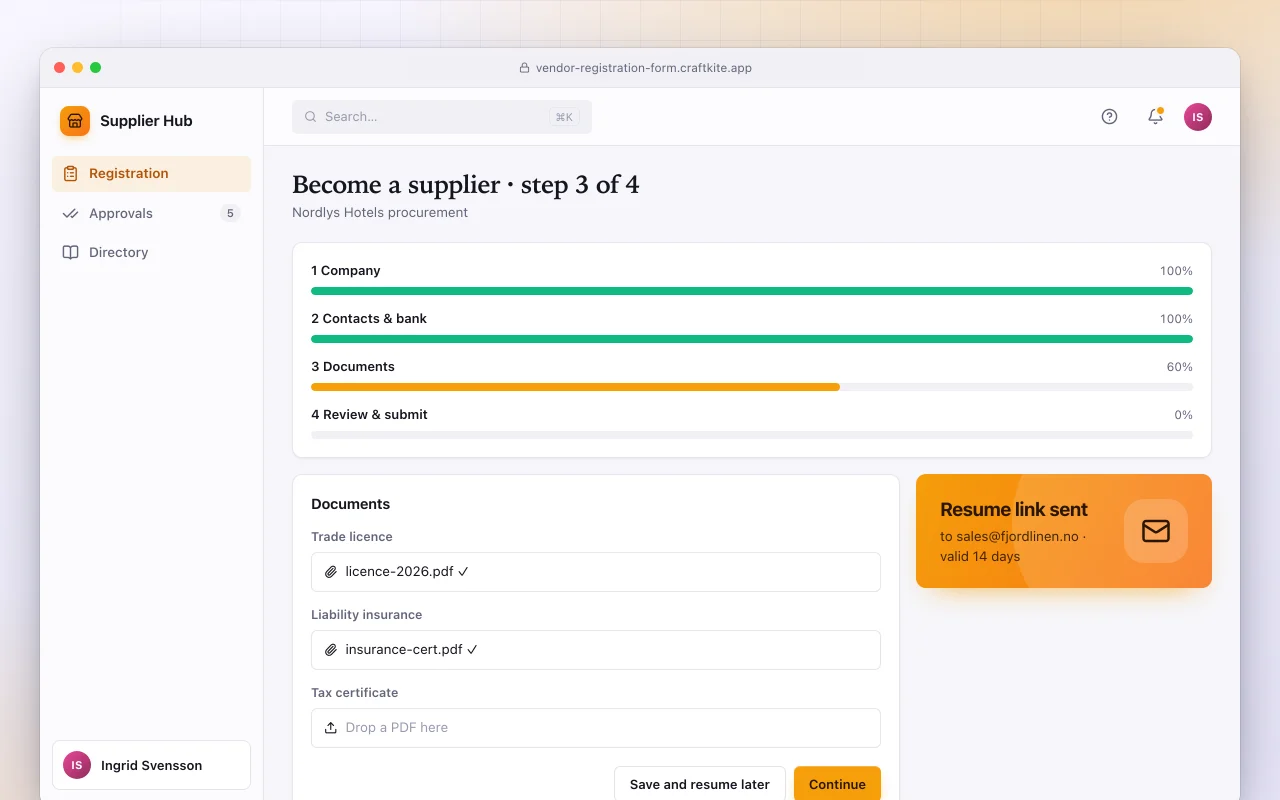1280x800 pixels.
Task: Click Save and resume later
Action: [700, 785]
